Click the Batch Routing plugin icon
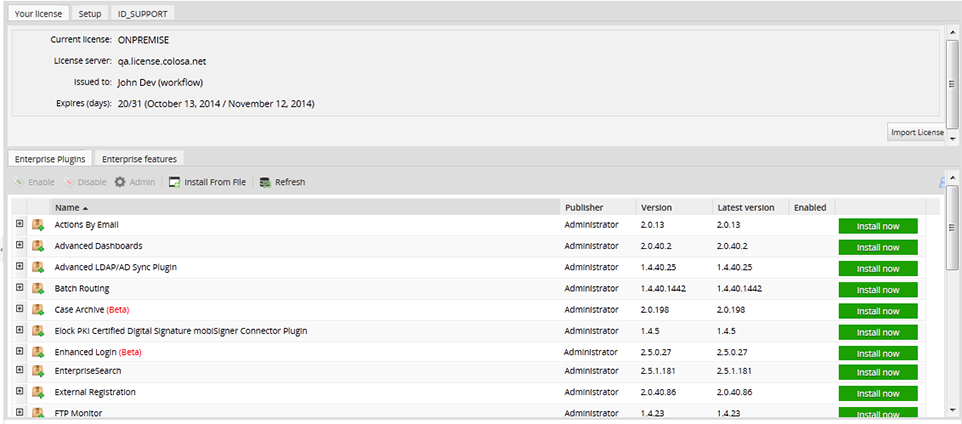This screenshot has height=424, width=962. coord(38,288)
